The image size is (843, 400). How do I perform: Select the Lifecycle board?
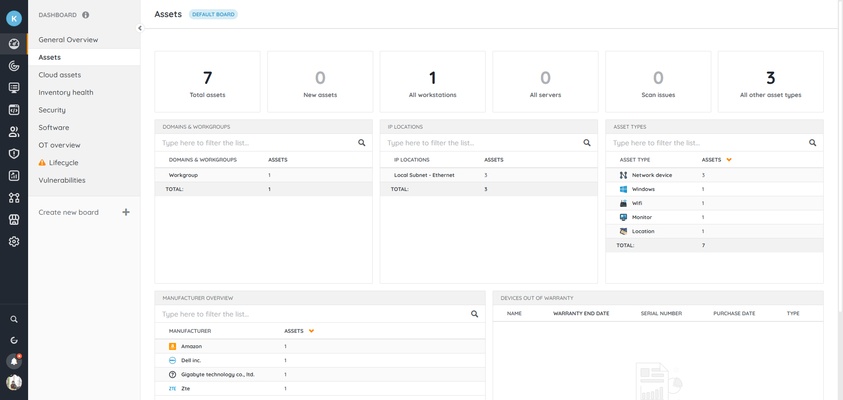coord(63,163)
